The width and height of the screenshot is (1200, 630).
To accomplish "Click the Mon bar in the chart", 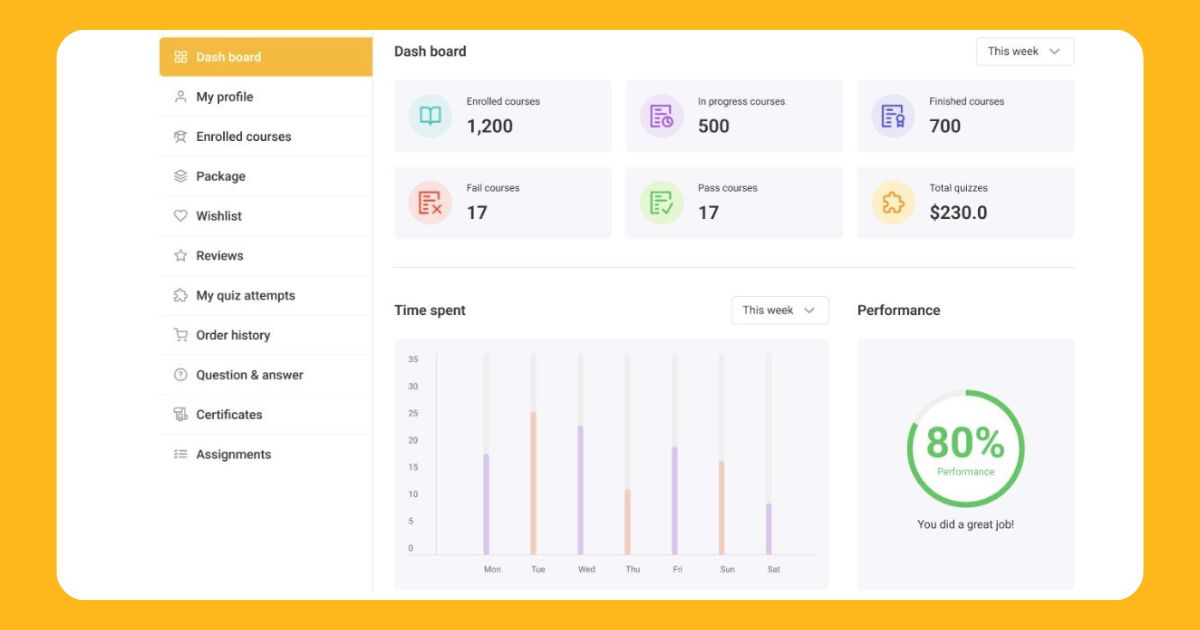I will click(486, 504).
